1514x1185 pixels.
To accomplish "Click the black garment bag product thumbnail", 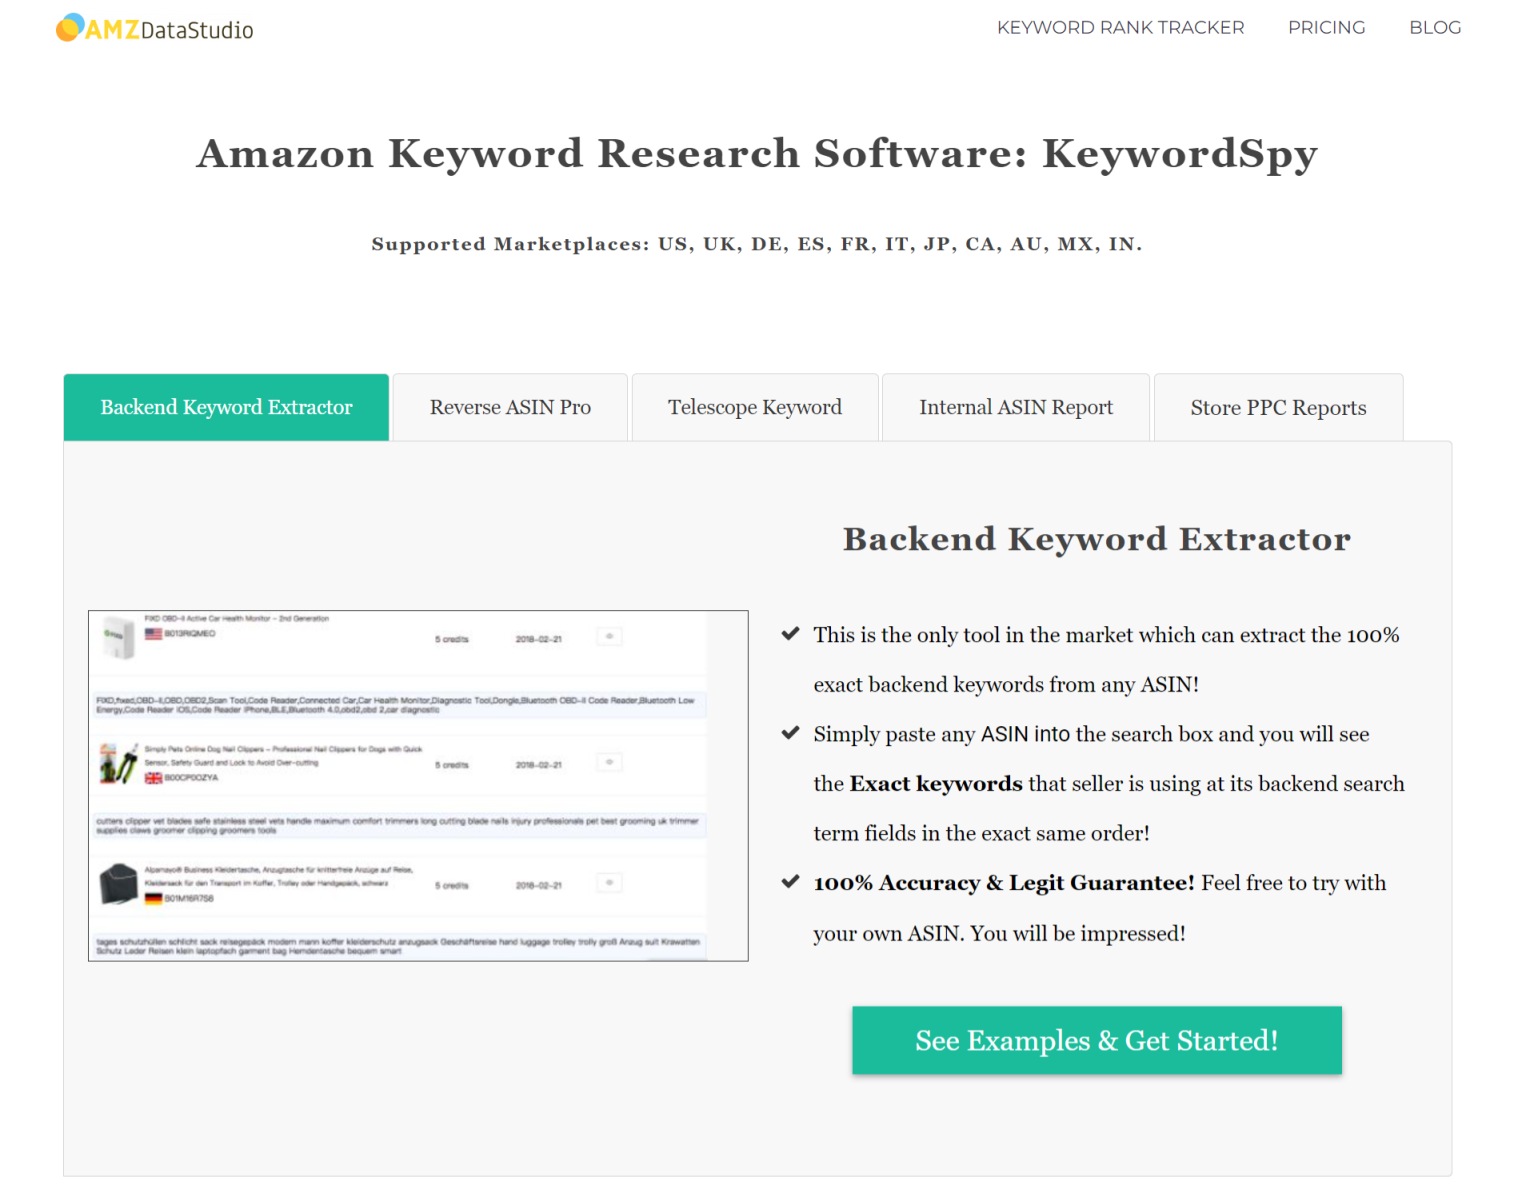I will point(118,884).
